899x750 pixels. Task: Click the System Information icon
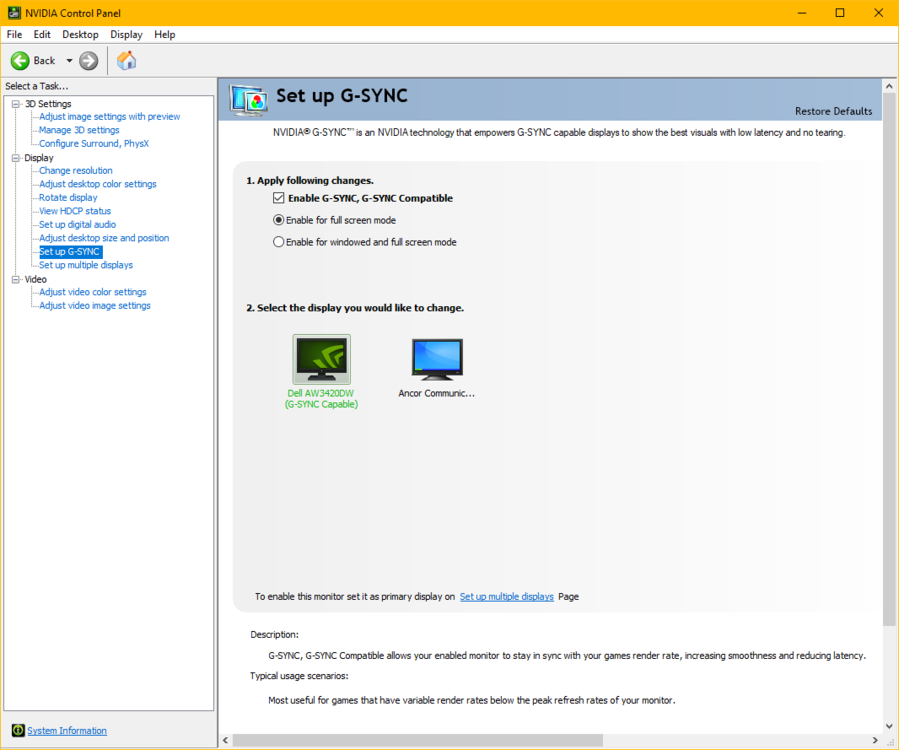click(x=18, y=730)
